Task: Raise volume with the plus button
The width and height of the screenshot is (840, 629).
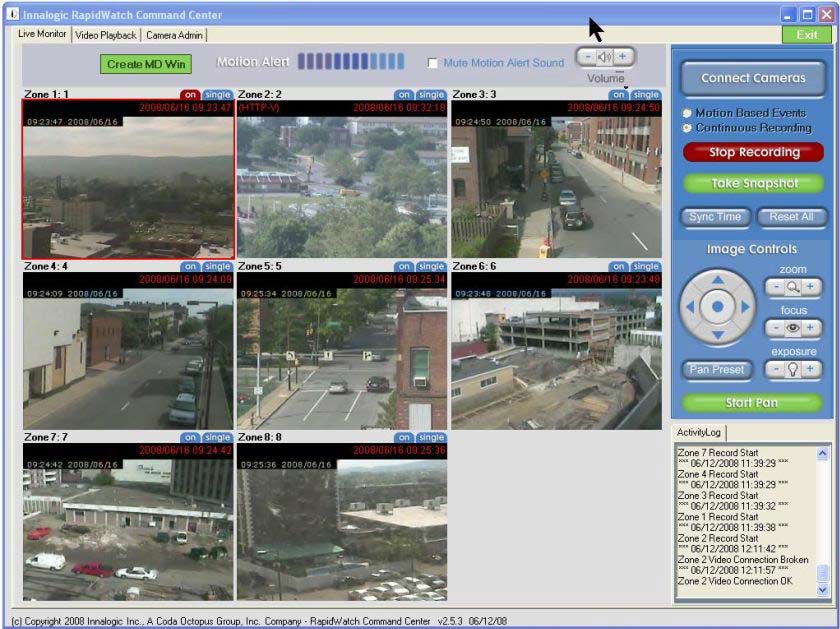Action: (622, 56)
